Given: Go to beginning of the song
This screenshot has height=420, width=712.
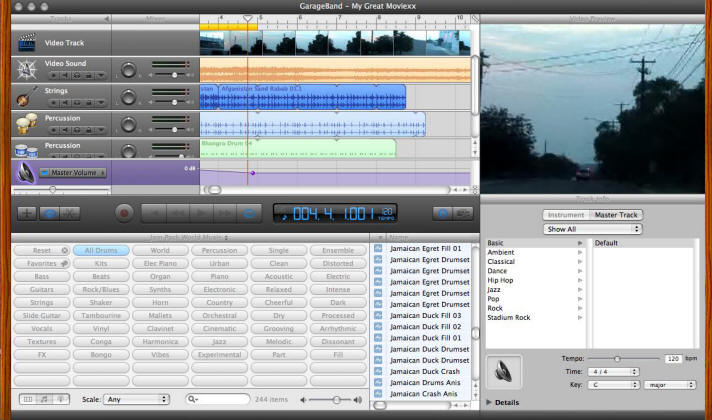Looking at the screenshot, I should tap(154, 213).
